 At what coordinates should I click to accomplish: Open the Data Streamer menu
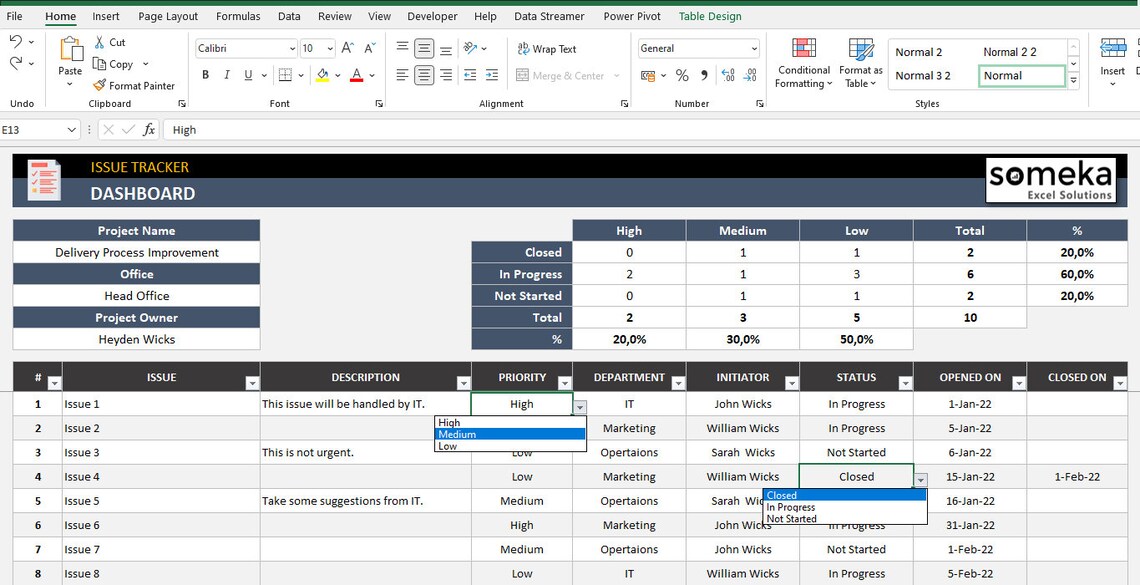pos(548,16)
